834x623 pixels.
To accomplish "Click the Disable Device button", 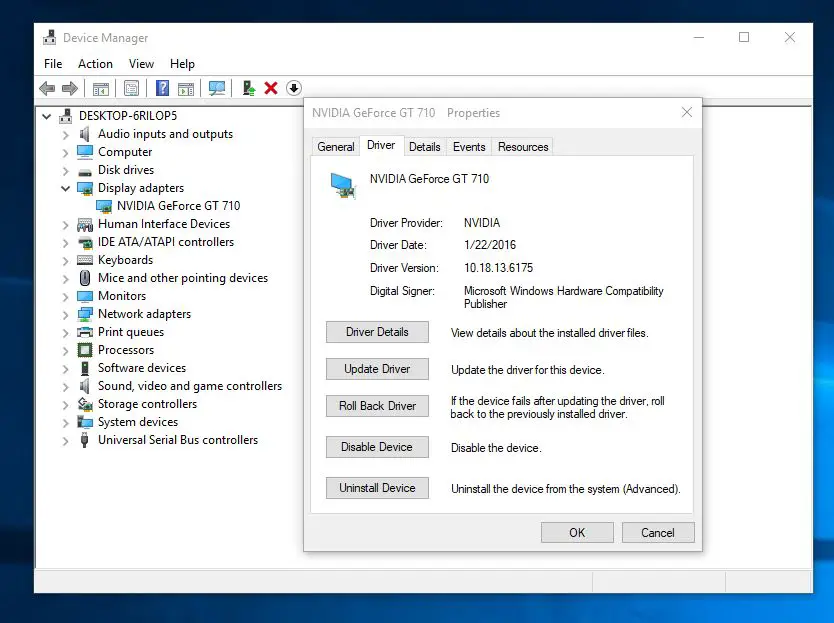I will (377, 447).
